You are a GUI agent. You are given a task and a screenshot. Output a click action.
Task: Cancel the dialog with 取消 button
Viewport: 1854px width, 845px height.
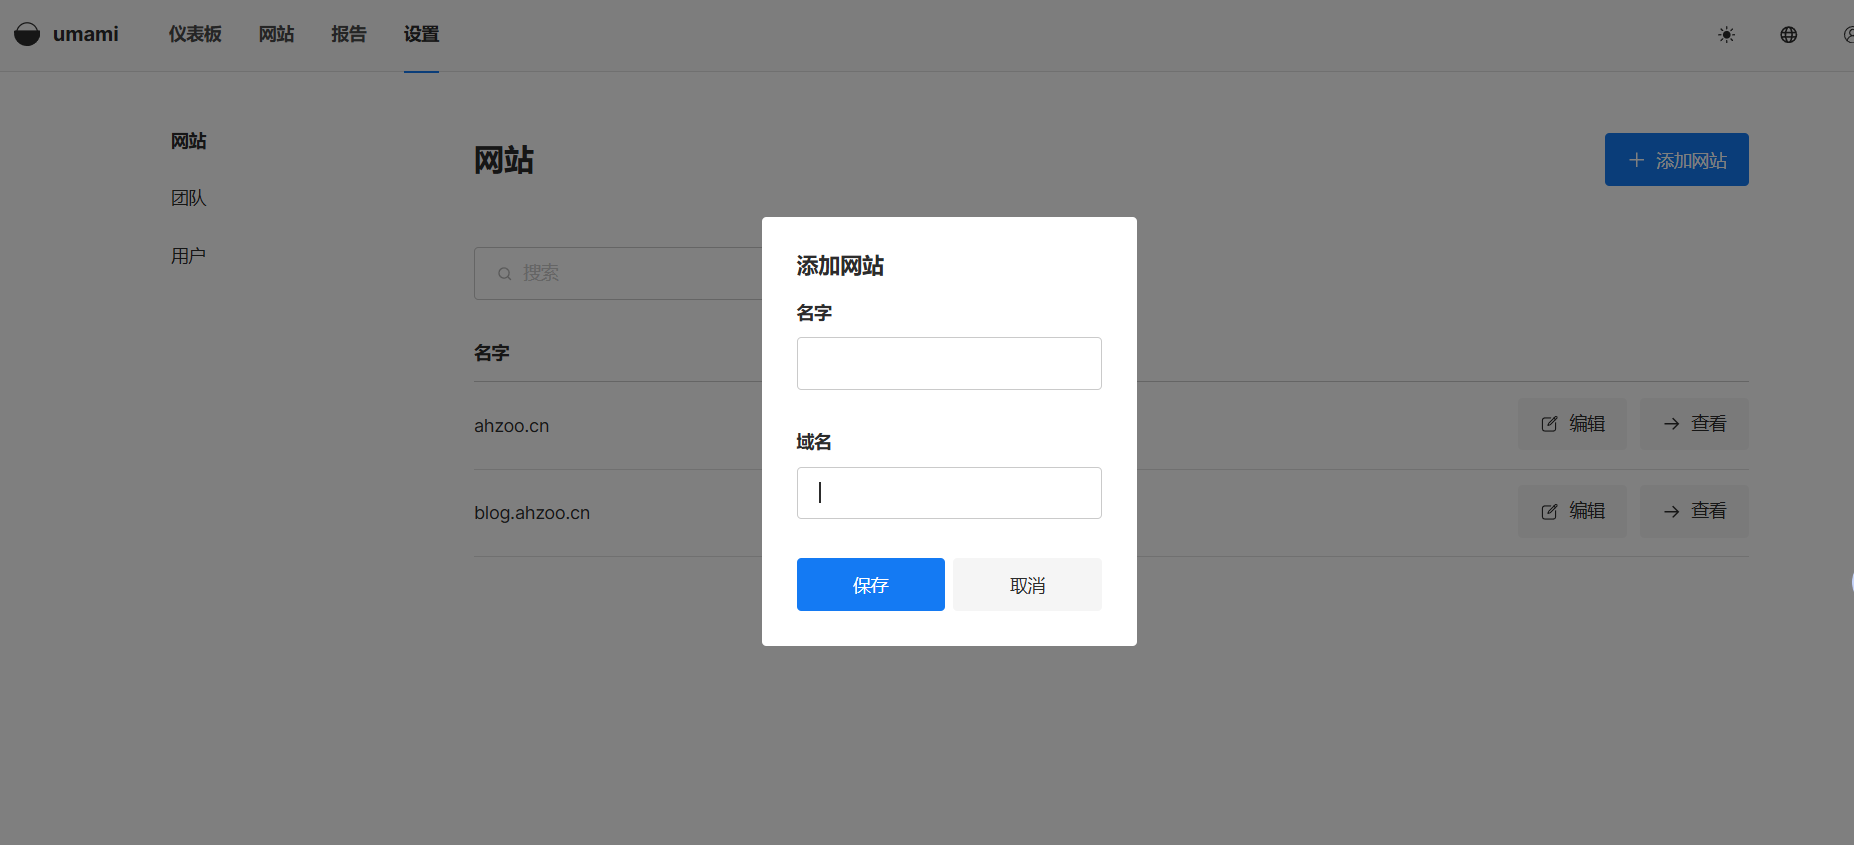click(x=1027, y=585)
